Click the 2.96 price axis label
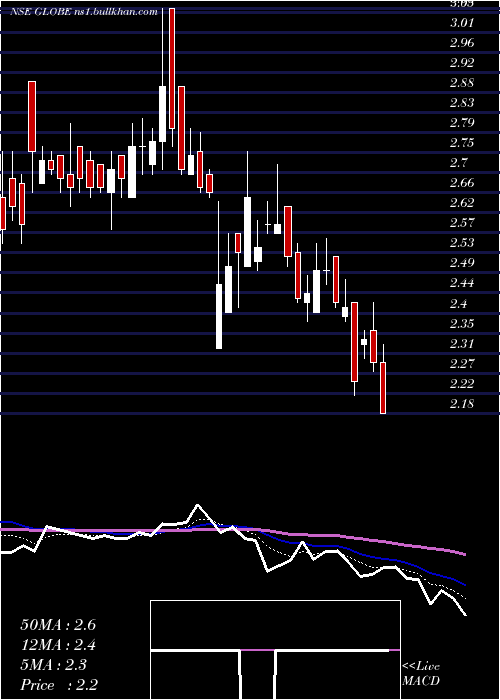500x700 pixels. pos(462,43)
